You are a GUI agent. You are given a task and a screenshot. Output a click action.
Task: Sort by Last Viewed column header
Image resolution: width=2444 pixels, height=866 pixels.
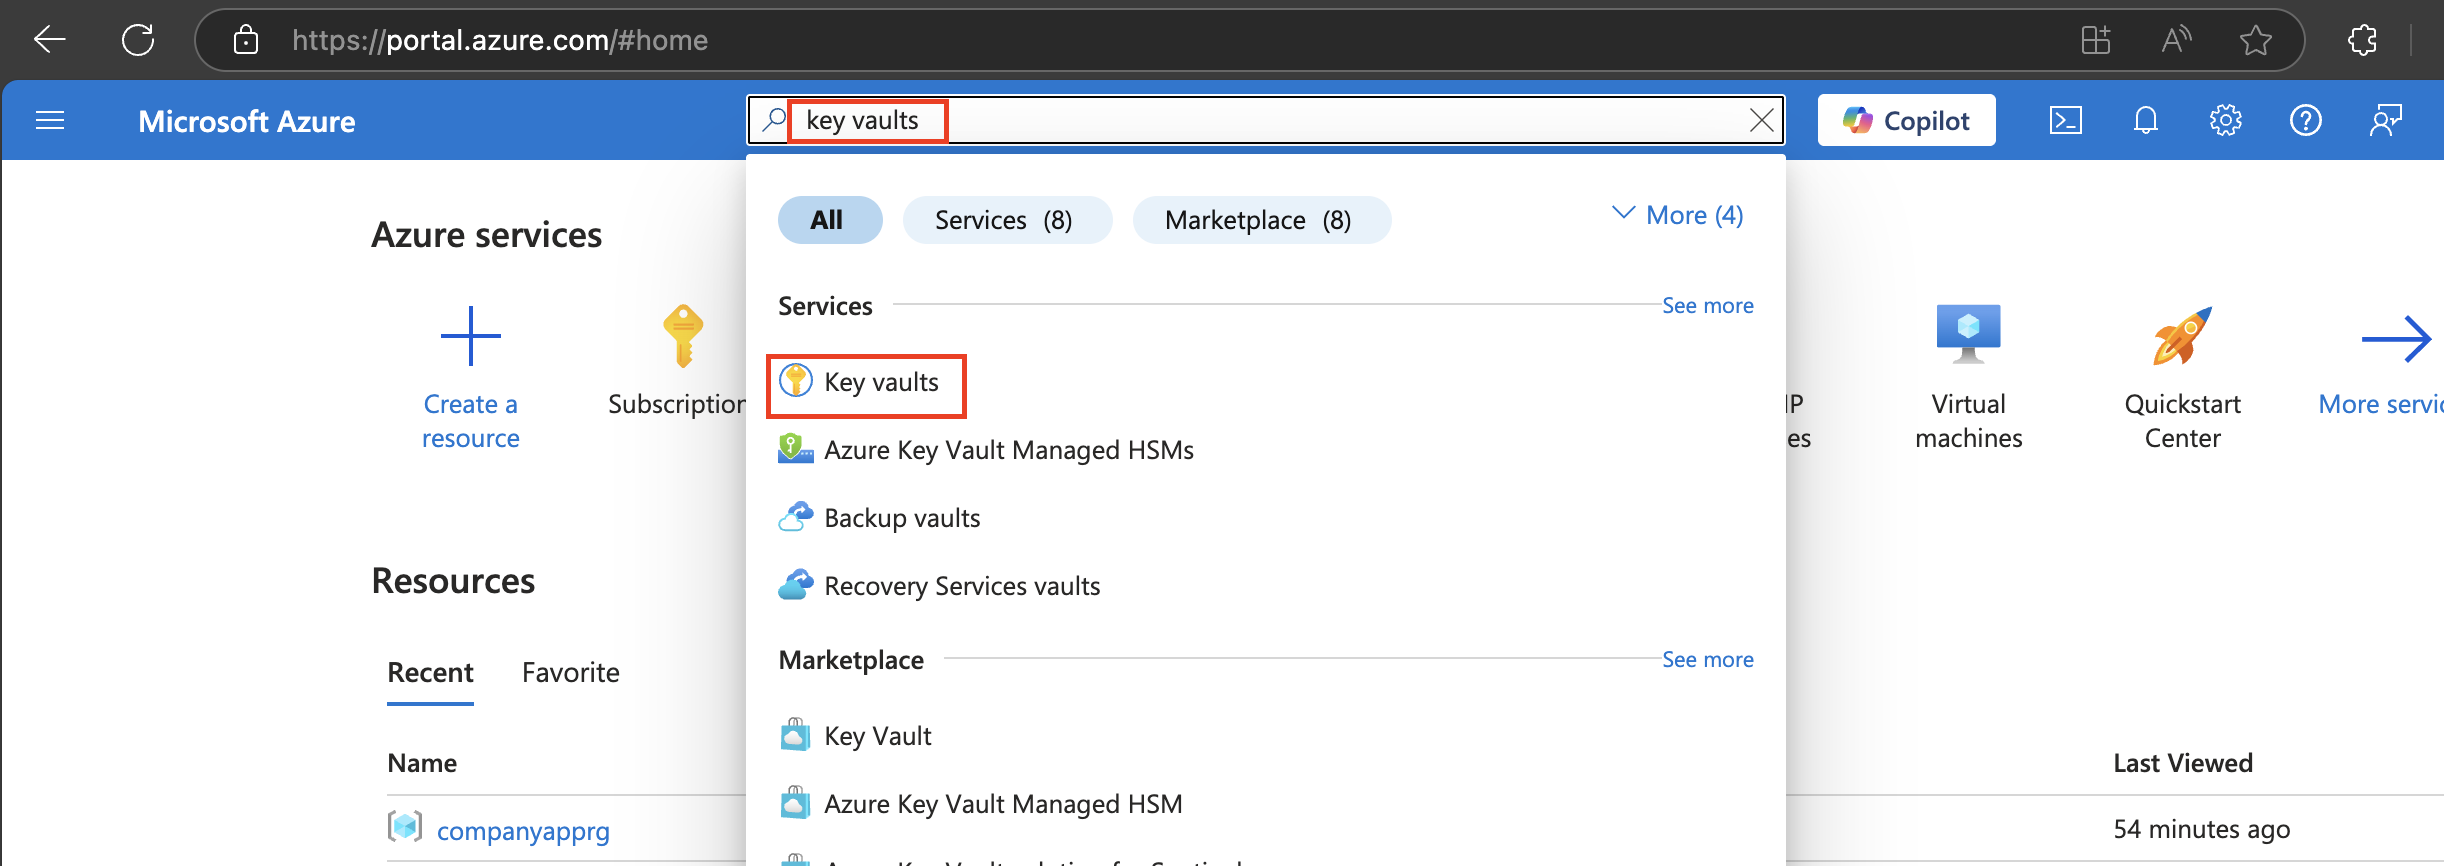(2183, 764)
